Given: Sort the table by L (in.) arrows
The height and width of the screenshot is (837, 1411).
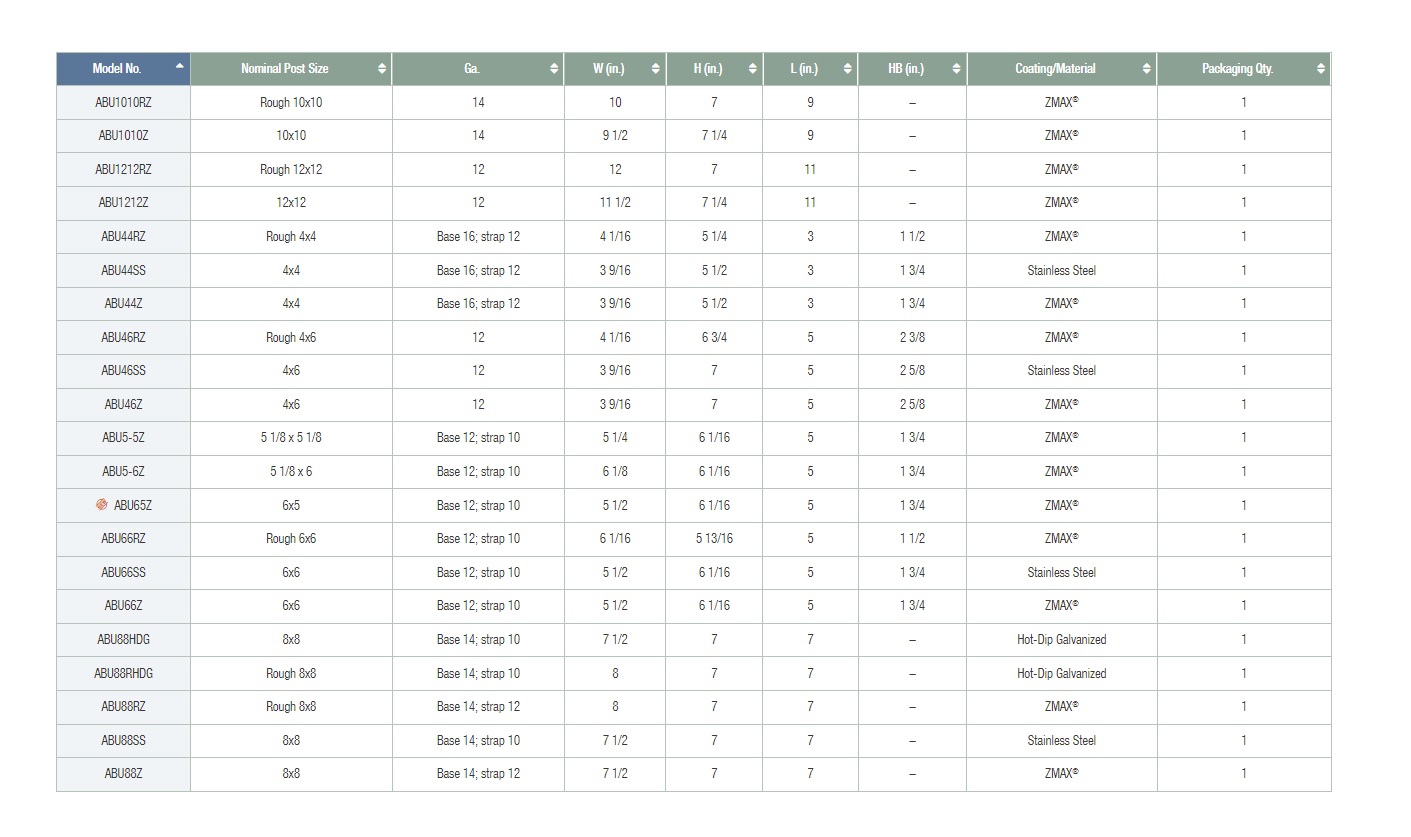Looking at the screenshot, I should [847, 69].
